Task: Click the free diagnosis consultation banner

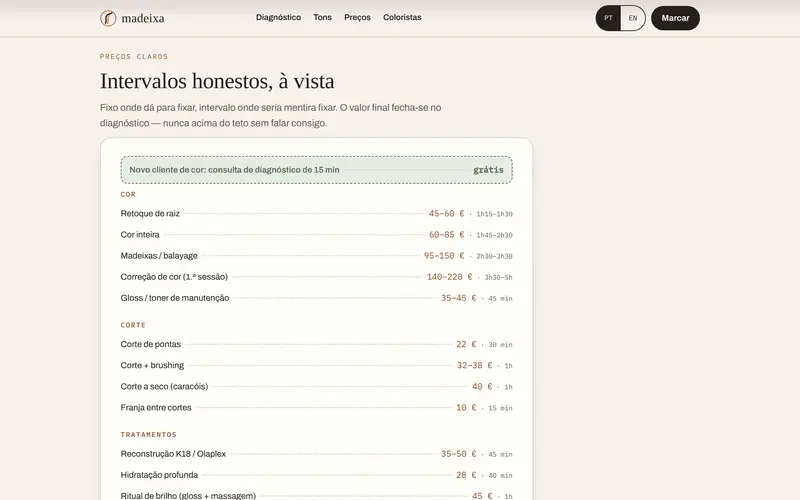Action: [x=317, y=170]
